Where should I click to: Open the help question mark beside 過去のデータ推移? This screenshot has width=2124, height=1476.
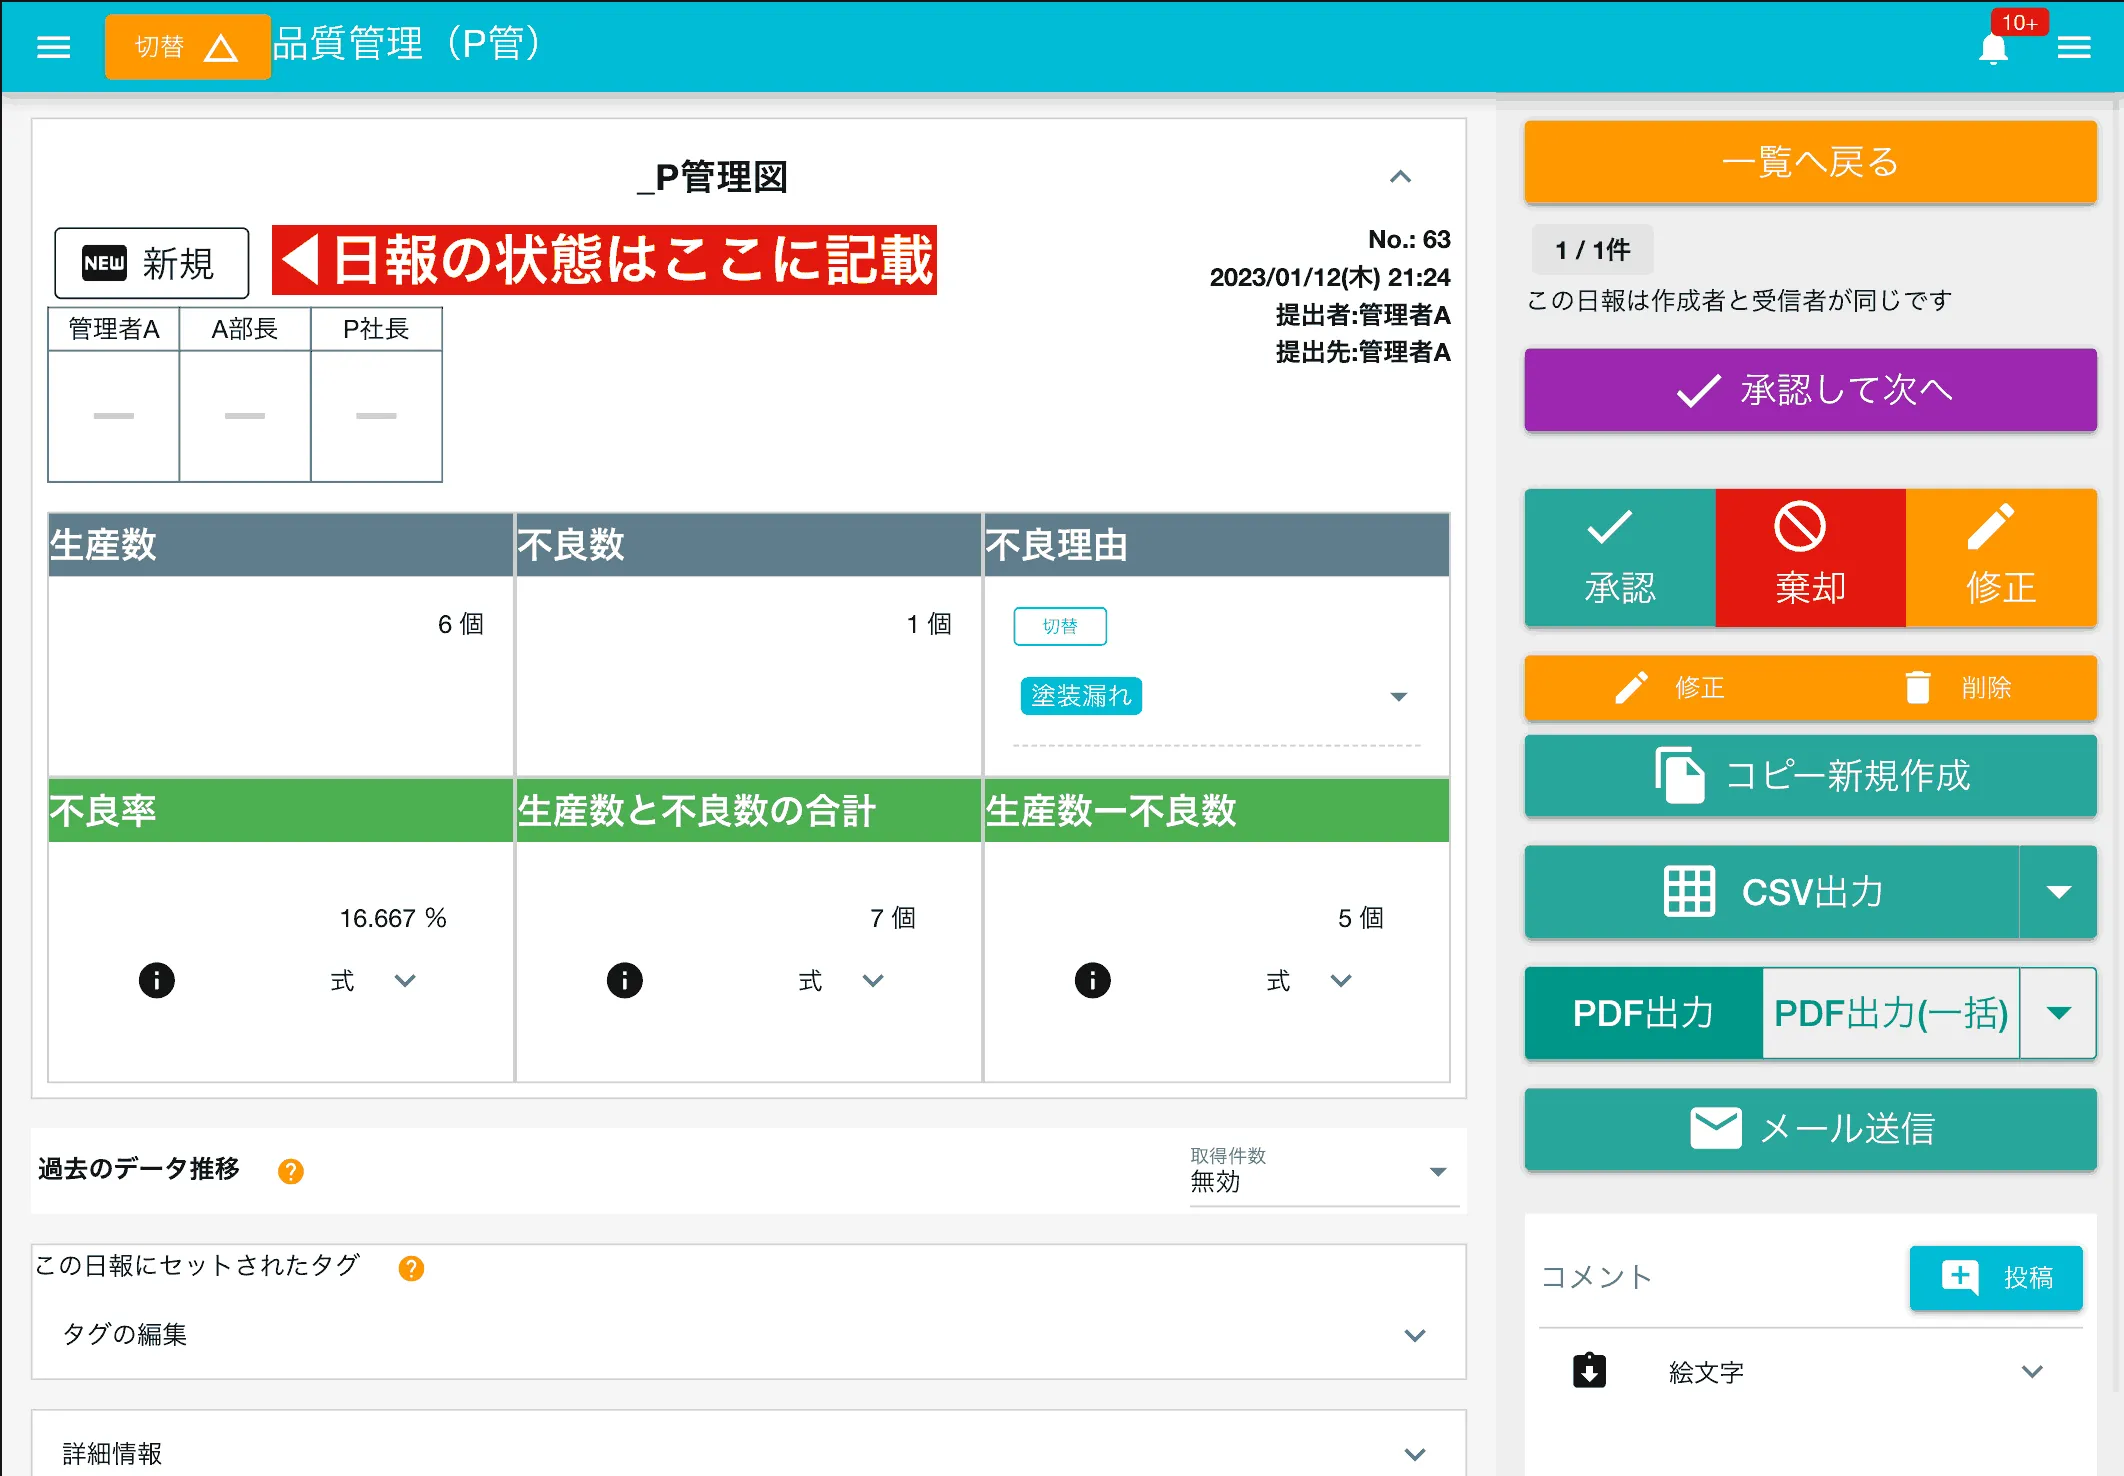pyautogui.click(x=290, y=1171)
